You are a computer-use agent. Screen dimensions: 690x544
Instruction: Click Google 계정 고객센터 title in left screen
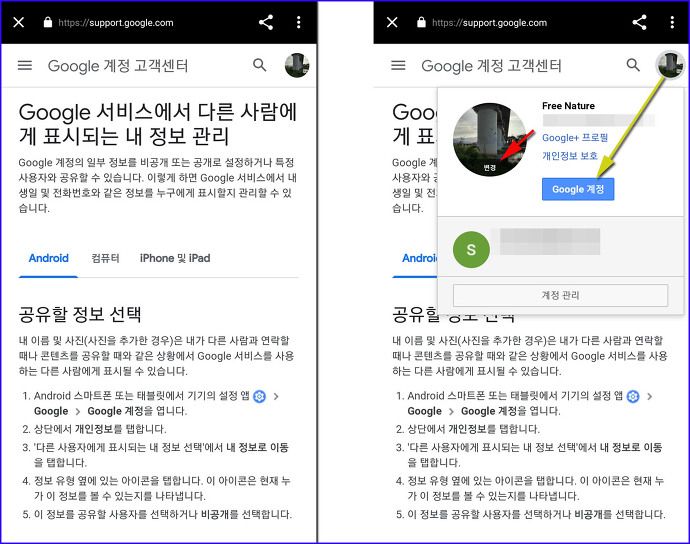[118, 66]
